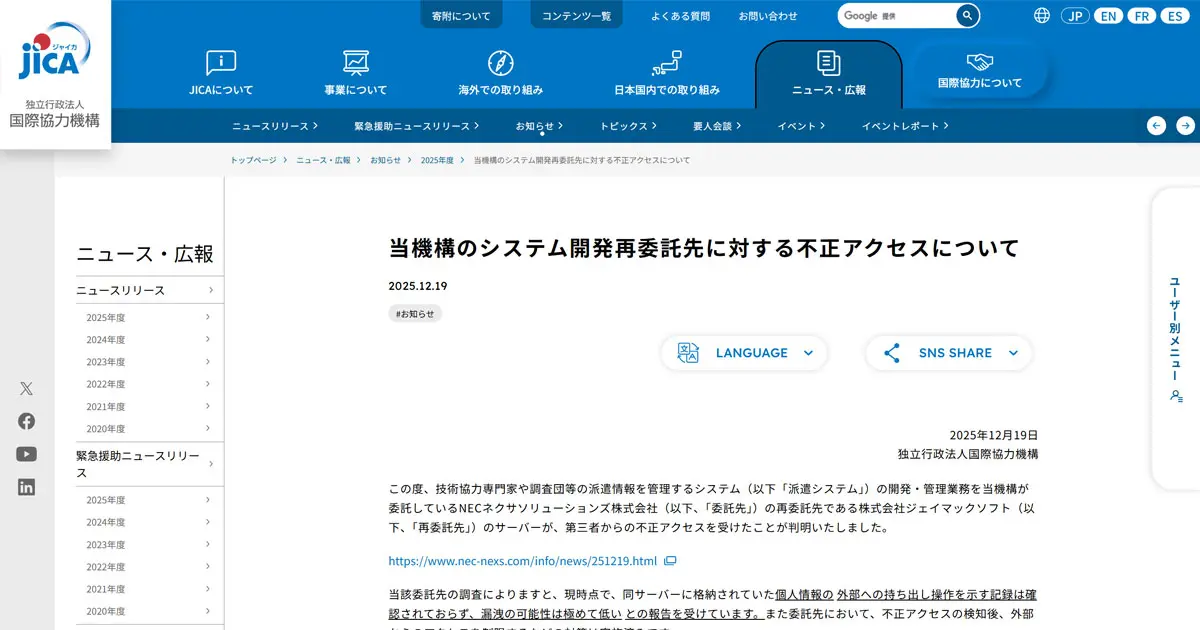Open JICA's YouTube channel icon
The image size is (1200, 630).
coord(26,454)
